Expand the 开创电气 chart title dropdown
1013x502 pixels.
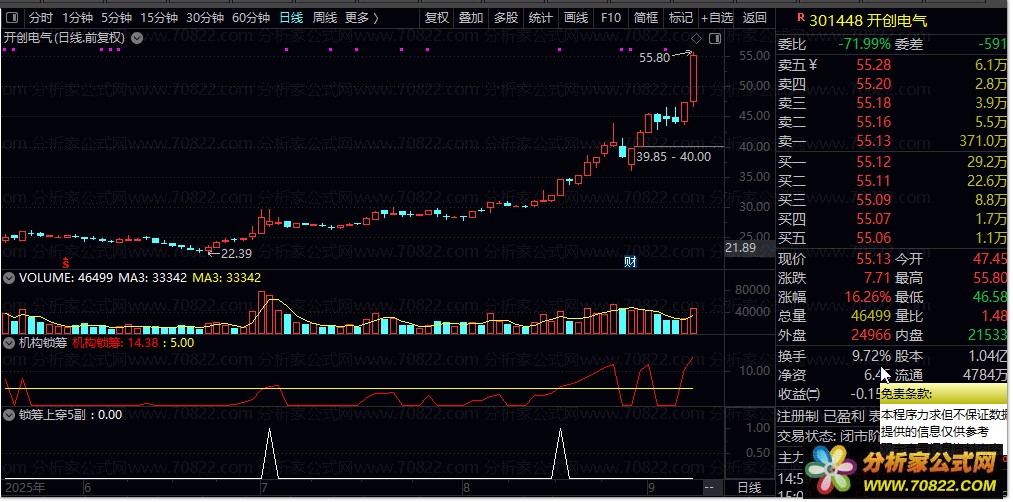pos(137,38)
